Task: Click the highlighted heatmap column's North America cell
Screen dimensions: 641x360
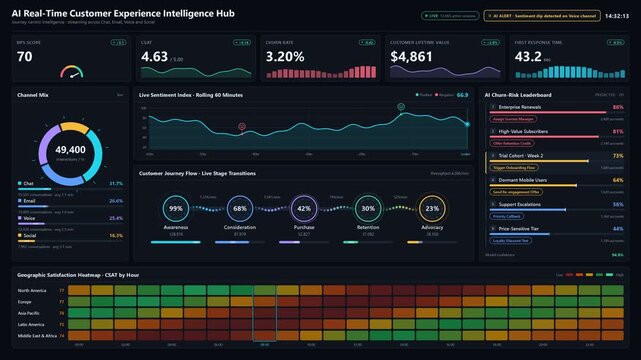Action: pyautogui.click(x=264, y=291)
